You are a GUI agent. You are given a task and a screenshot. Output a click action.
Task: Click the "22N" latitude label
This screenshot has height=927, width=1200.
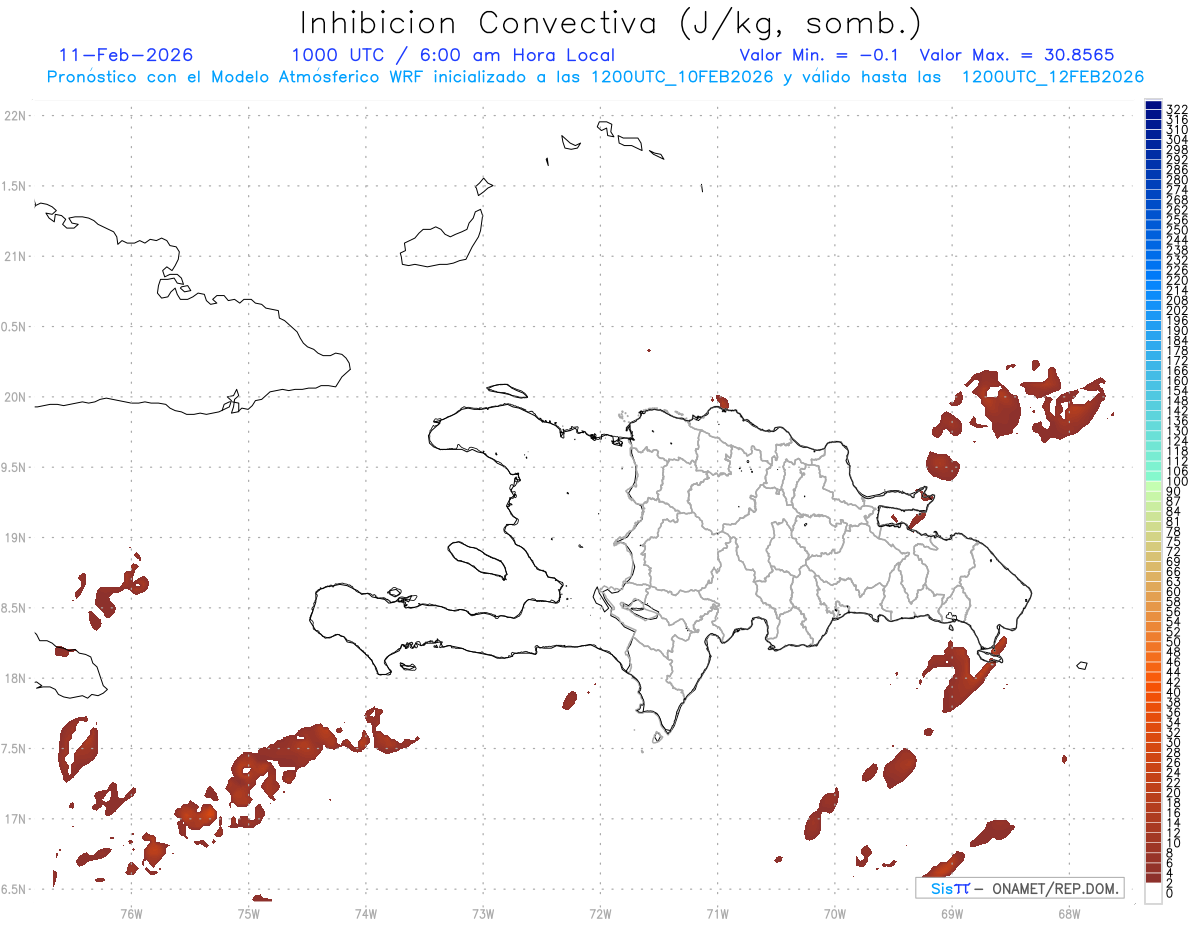click(14, 116)
